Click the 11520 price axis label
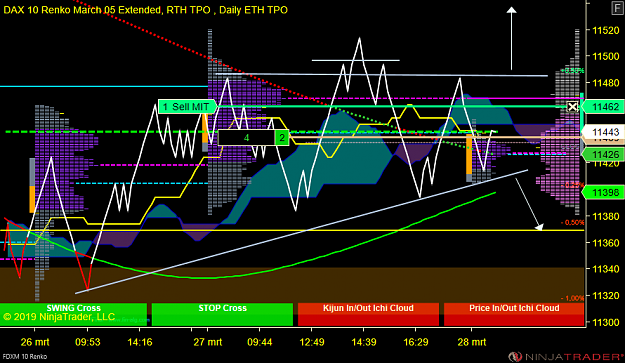Image resolution: width=625 pixels, height=363 pixels. click(606, 30)
